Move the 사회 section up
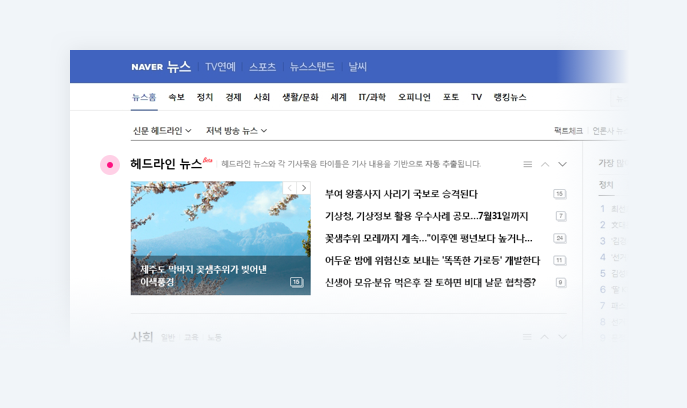The width and height of the screenshot is (687, 408). point(545,337)
